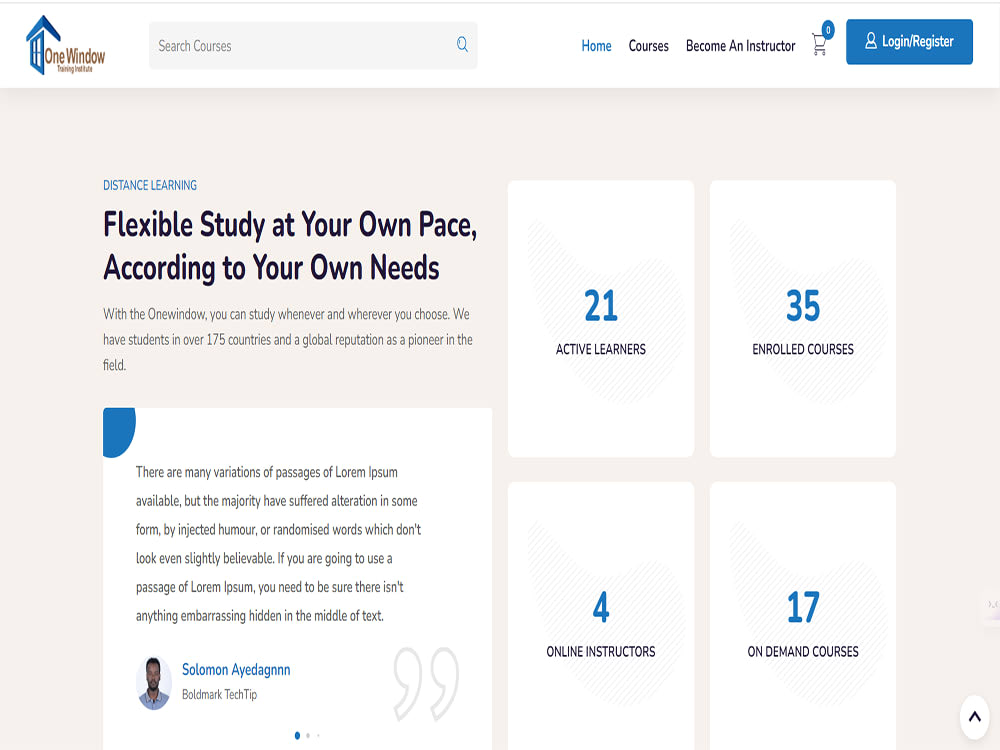Click the Active Learners stat card
This screenshot has width=1000, height=750.
[x=600, y=318]
